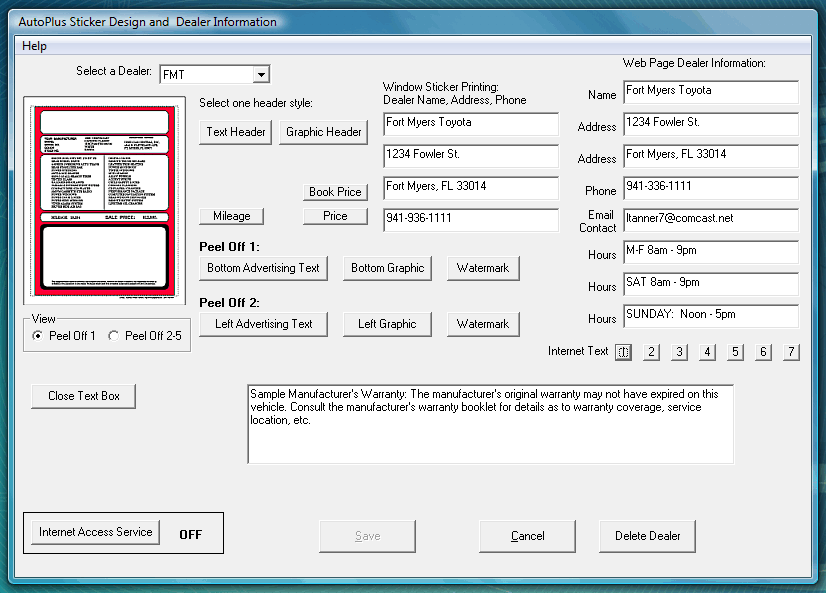
Task: Click the M-F 8am - 9pm Hours field
Action: pyautogui.click(x=711, y=252)
